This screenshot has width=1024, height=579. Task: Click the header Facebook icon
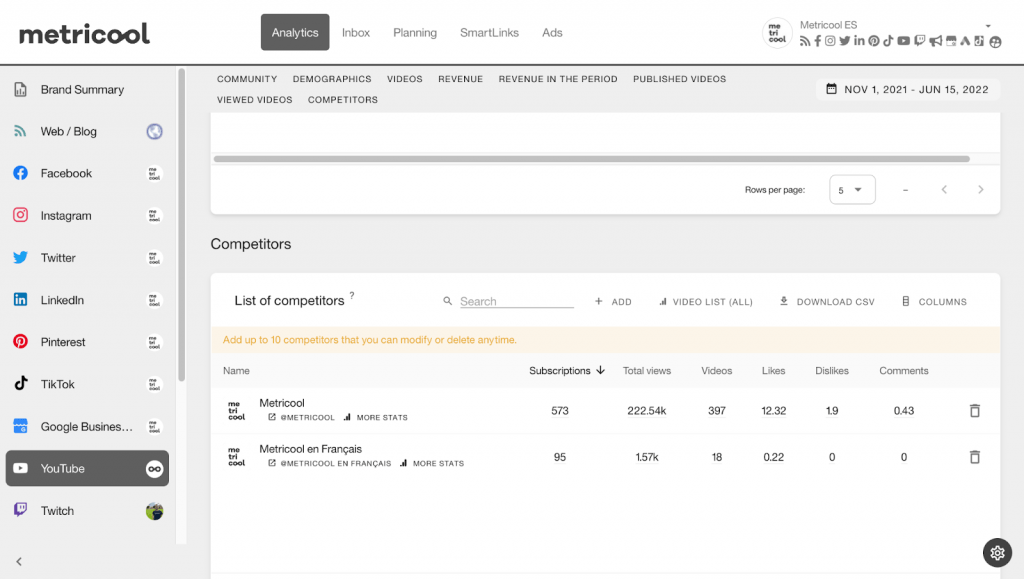[818, 41]
